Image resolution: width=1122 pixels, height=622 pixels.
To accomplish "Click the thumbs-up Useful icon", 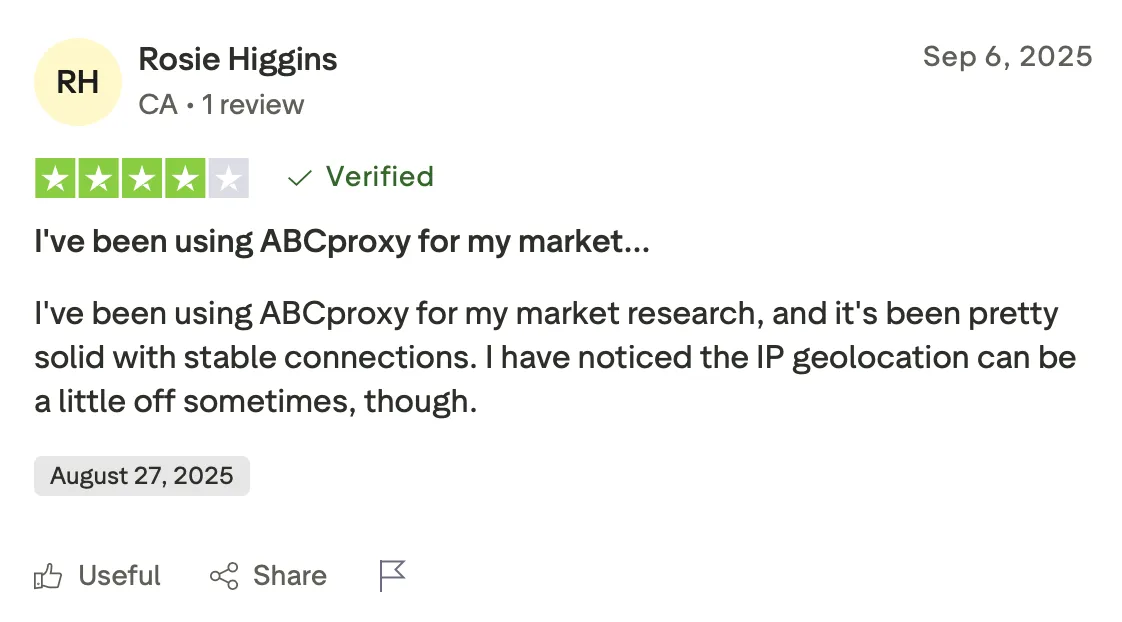I will pos(47,575).
